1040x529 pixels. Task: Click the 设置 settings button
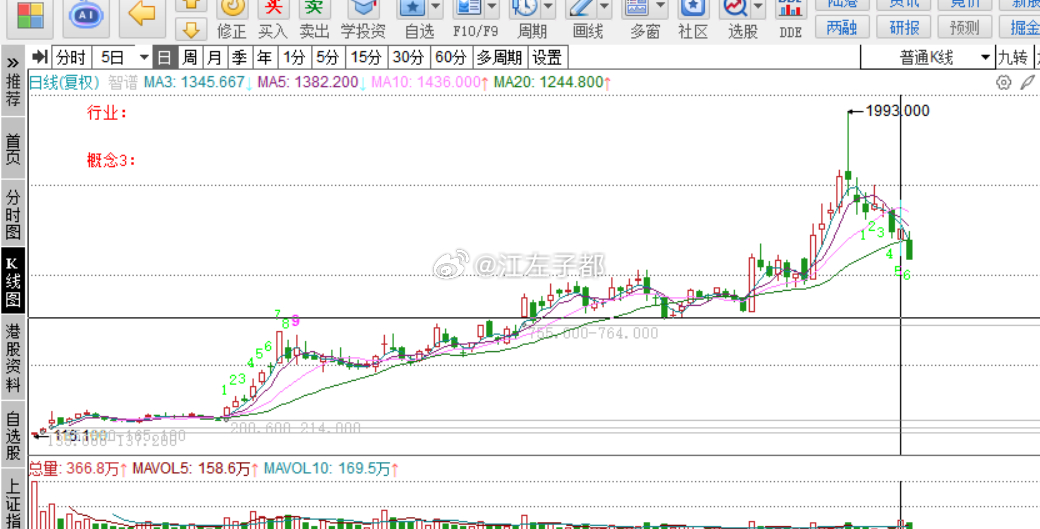pyautogui.click(x=547, y=58)
